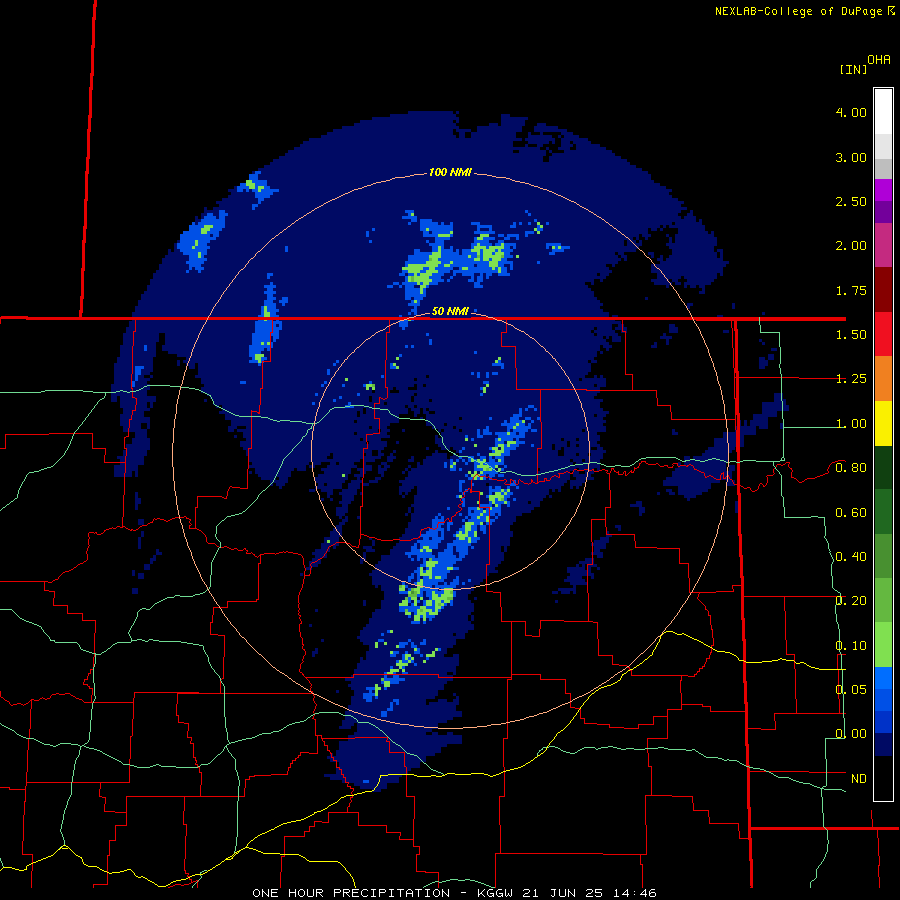Click the OHA product label

click(x=879, y=60)
